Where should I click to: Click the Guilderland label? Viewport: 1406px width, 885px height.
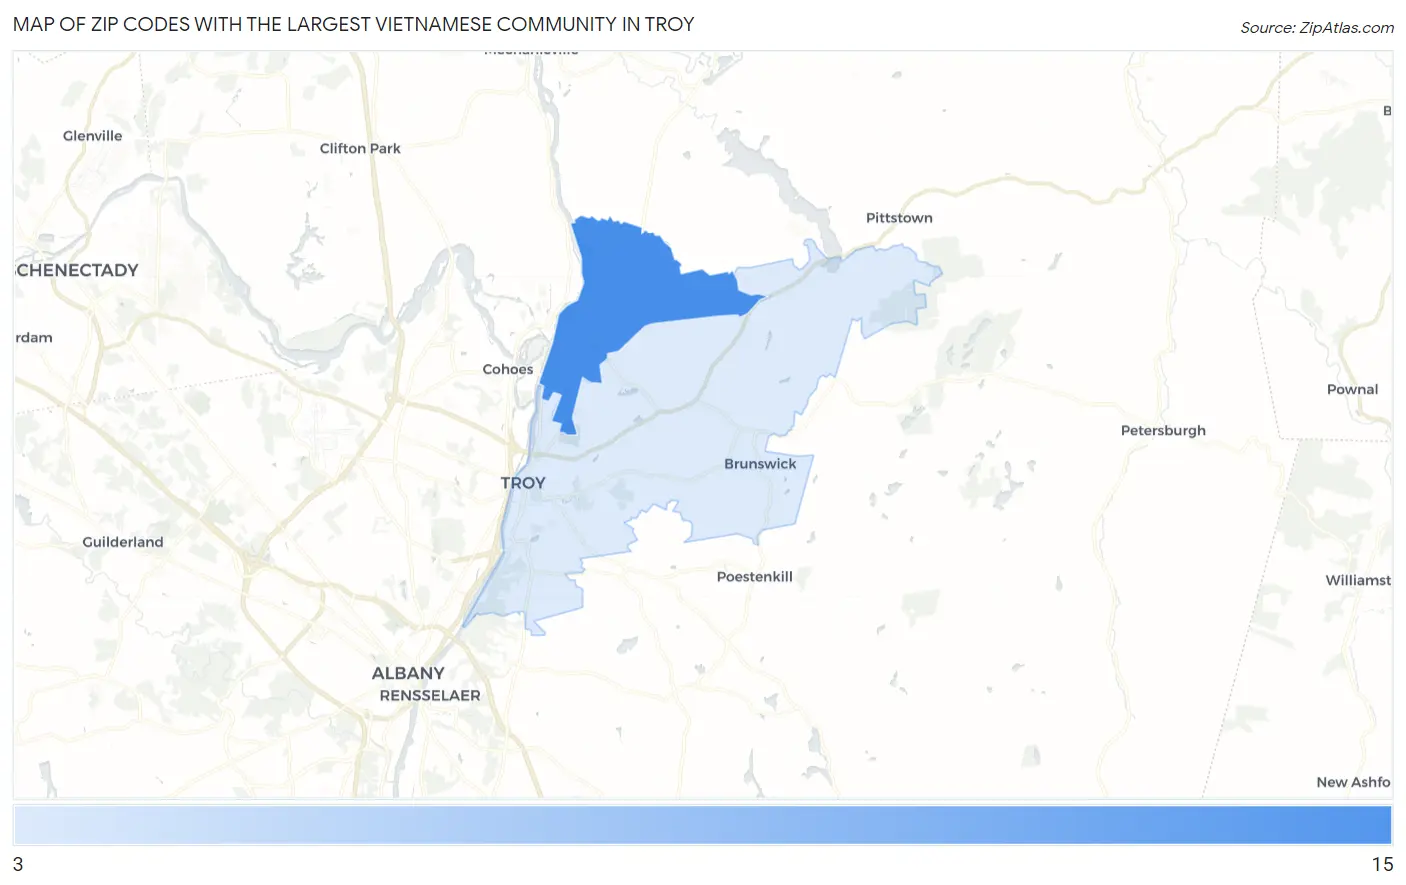(x=123, y=542)
